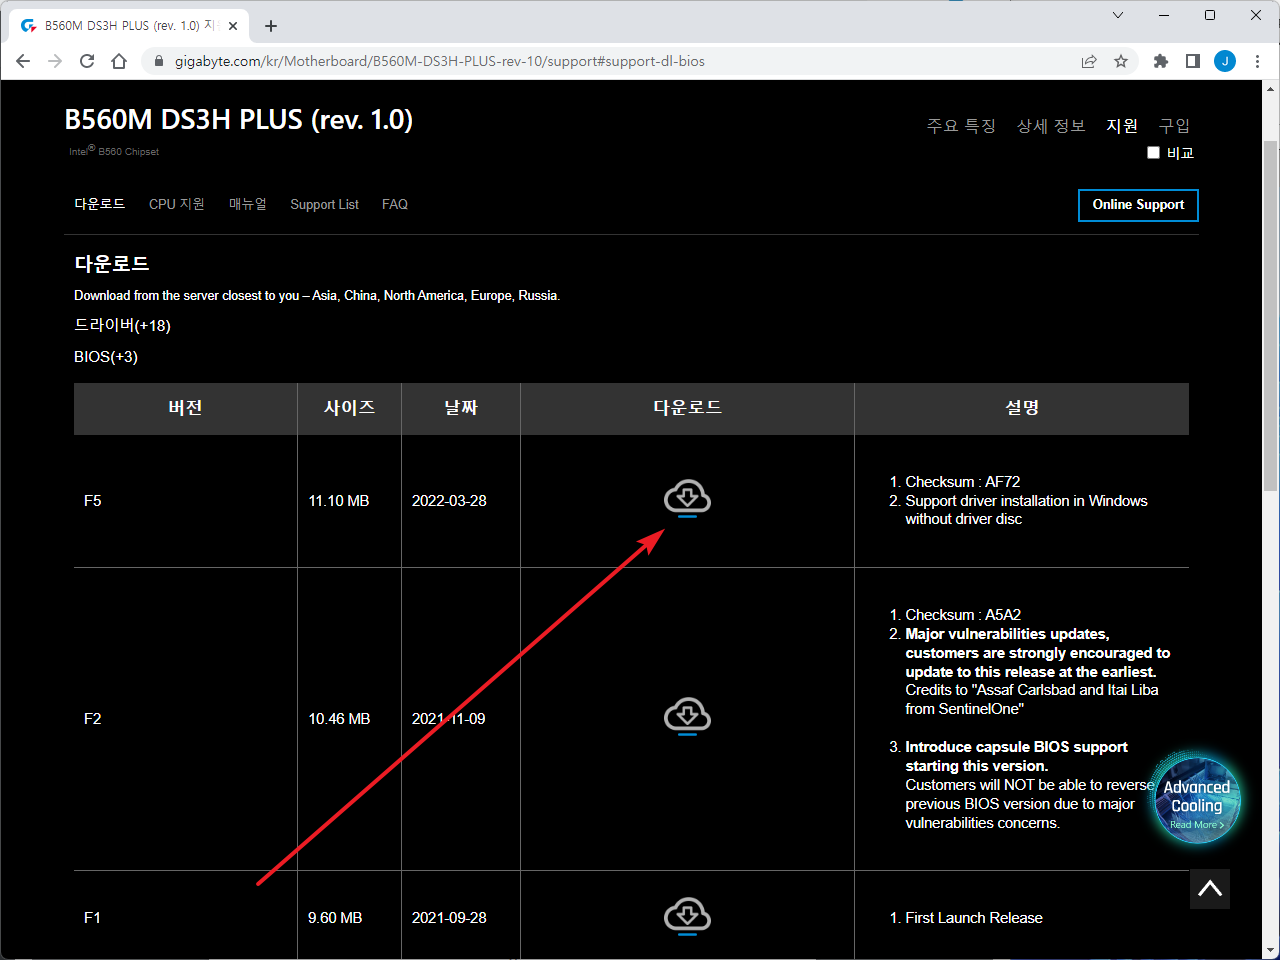This screenshot has width=1280, height=960.
Task: Open the 매뉴얼 tab
Action: (x=247, y=204)
